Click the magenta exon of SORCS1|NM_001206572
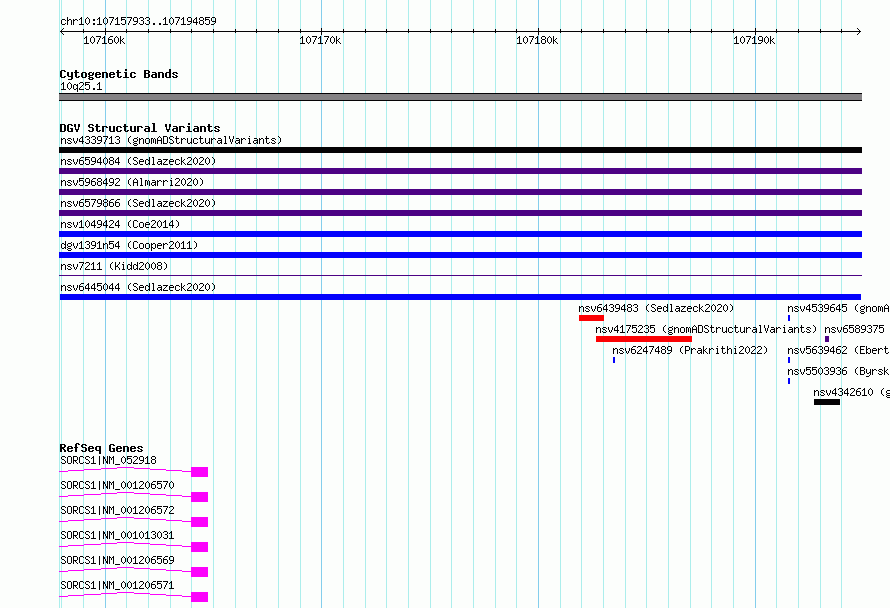 (200, 522)
